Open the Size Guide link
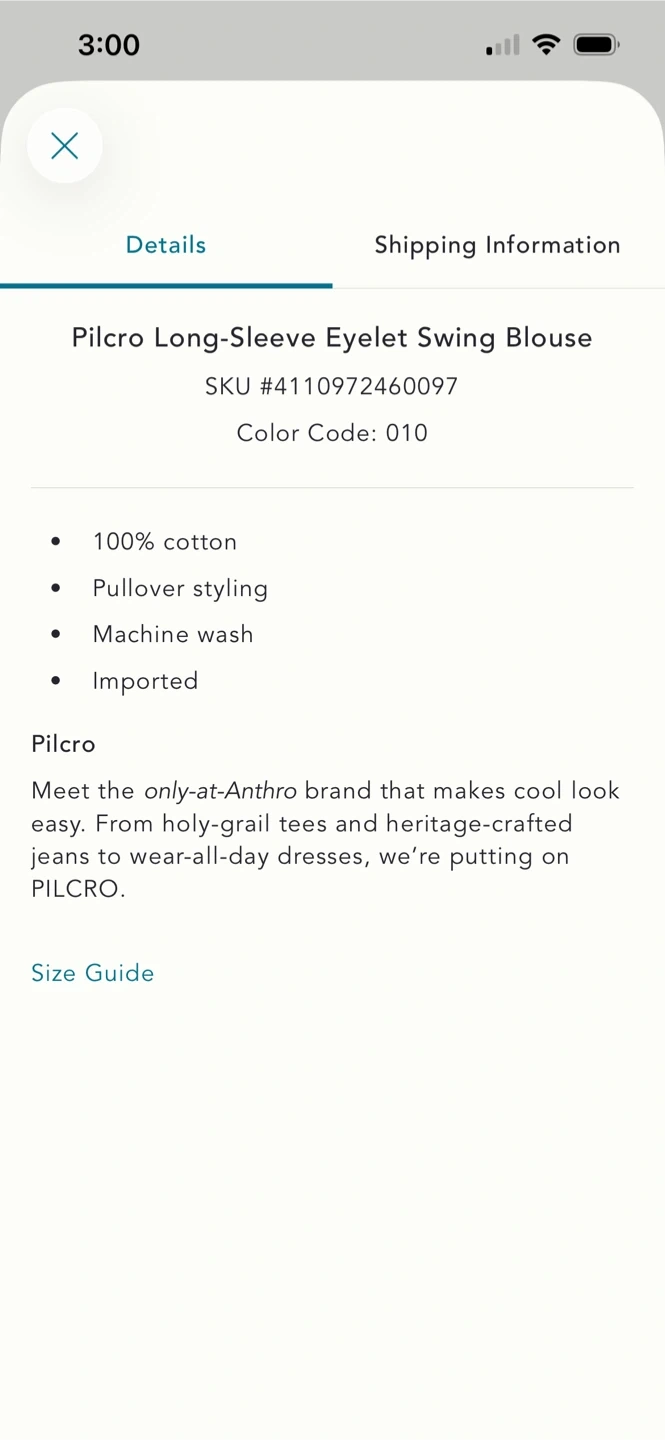 [x=93, y=973]
